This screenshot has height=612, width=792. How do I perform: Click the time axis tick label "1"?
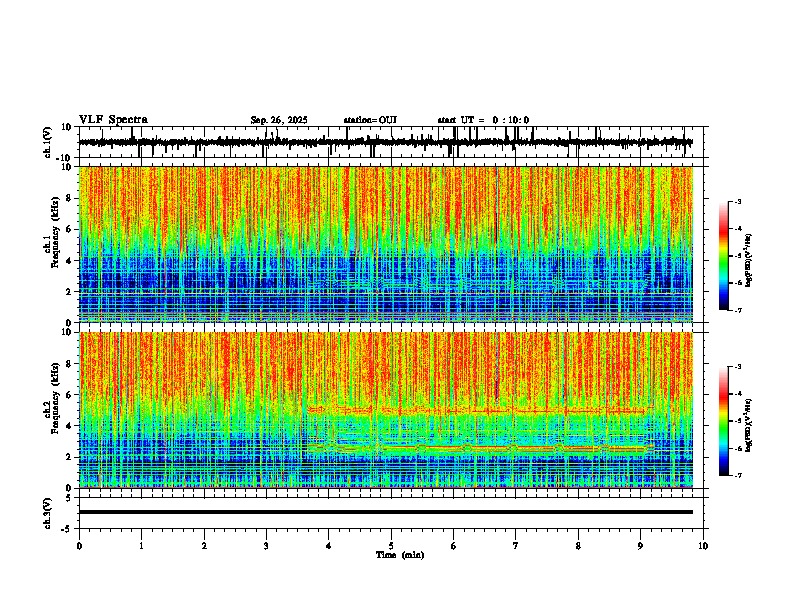[x=141, y=546]
